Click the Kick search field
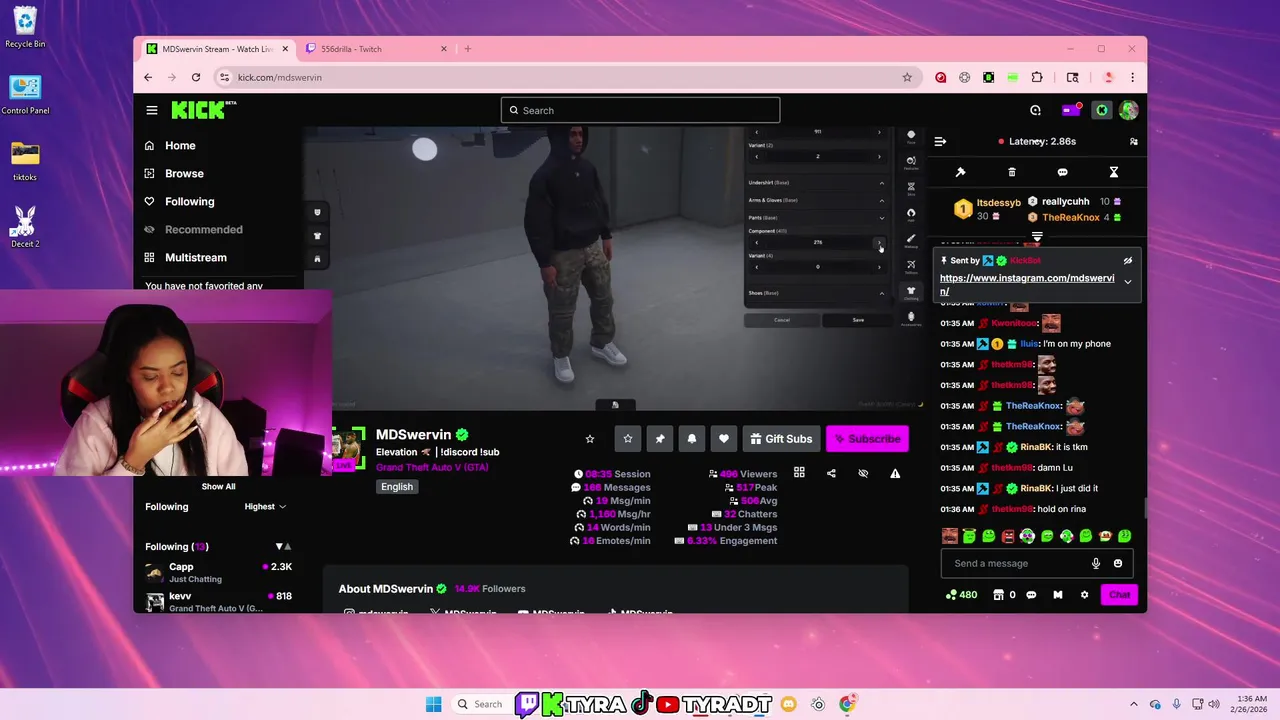This screenshot has width=1280, height=720. point(640,110)
